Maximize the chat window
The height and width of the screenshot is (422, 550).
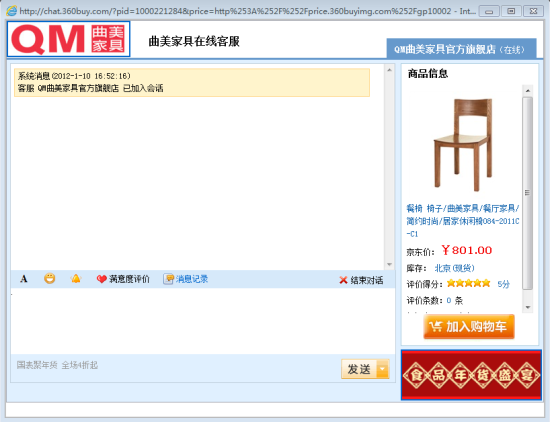pyautogui.click(x=511, y=11)
